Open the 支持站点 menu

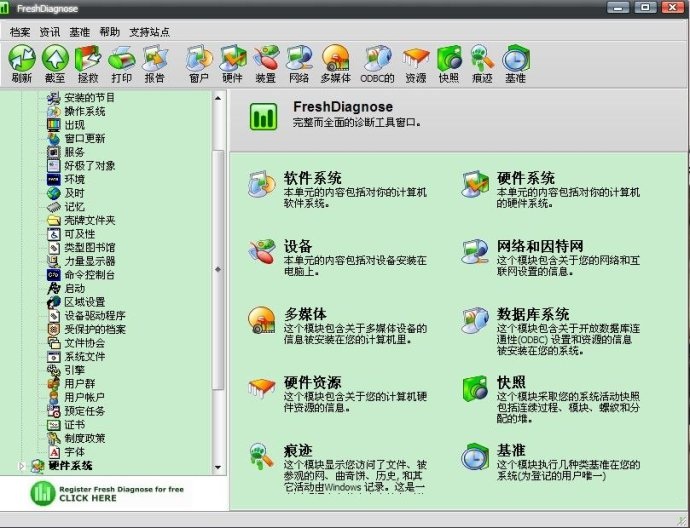tap(150, 32)
